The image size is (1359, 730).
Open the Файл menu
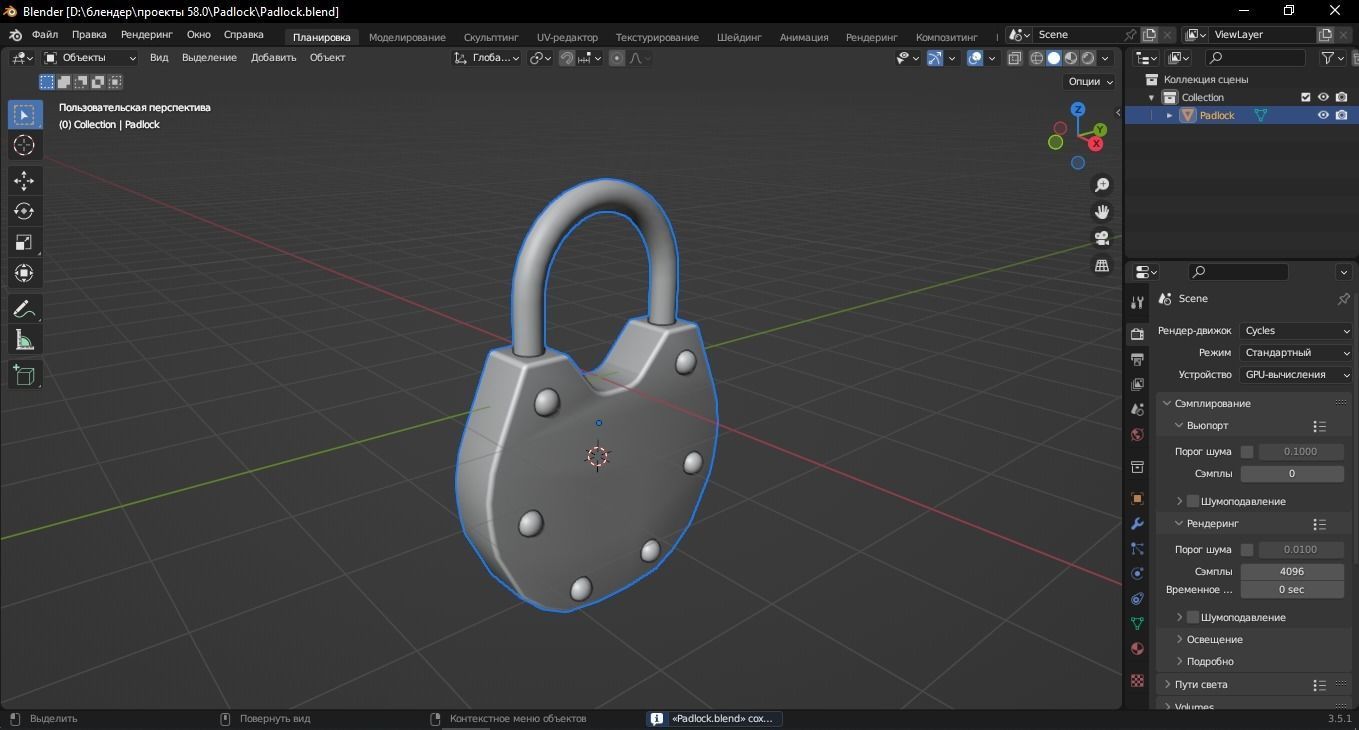point(45,34)
